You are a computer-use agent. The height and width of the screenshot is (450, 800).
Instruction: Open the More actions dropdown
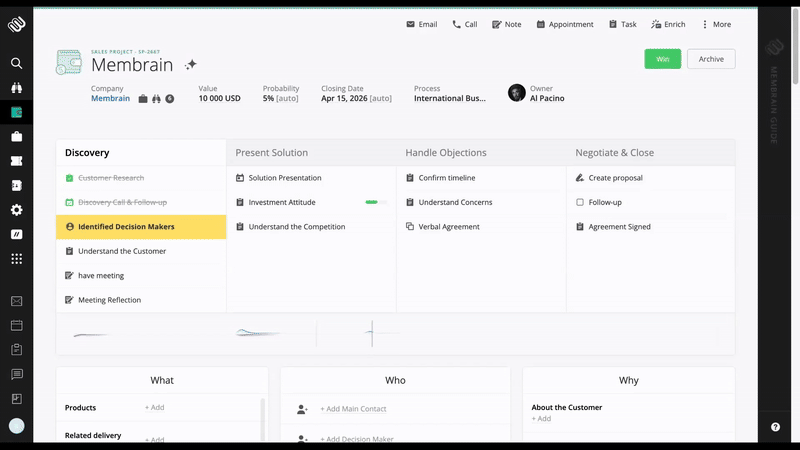[716, 24]
